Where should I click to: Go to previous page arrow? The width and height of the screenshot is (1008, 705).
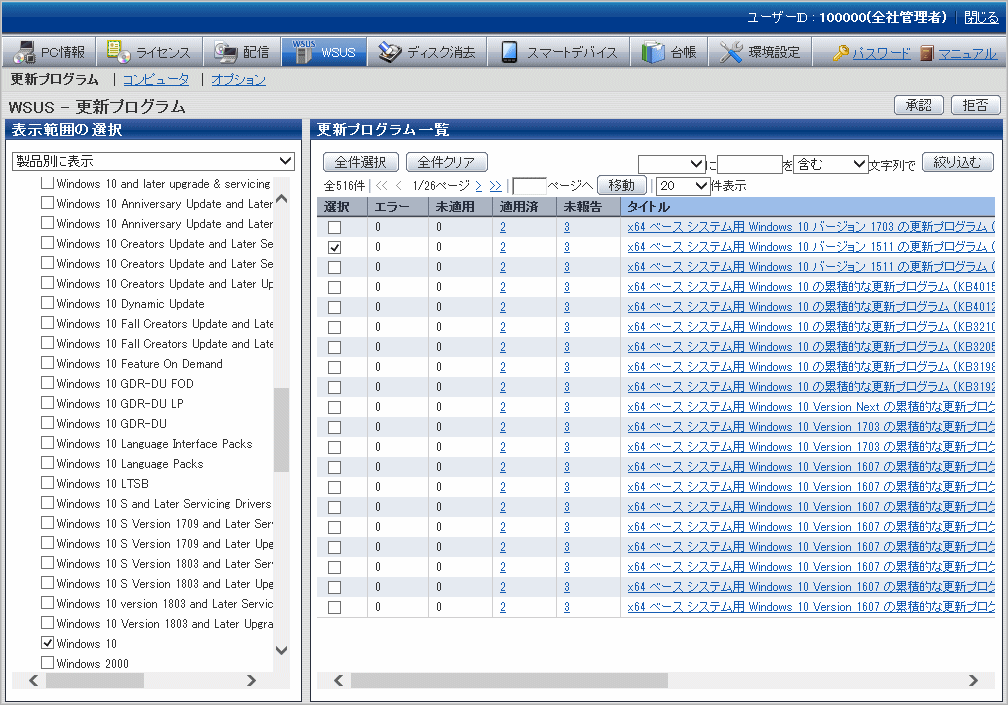pos(399,186)
